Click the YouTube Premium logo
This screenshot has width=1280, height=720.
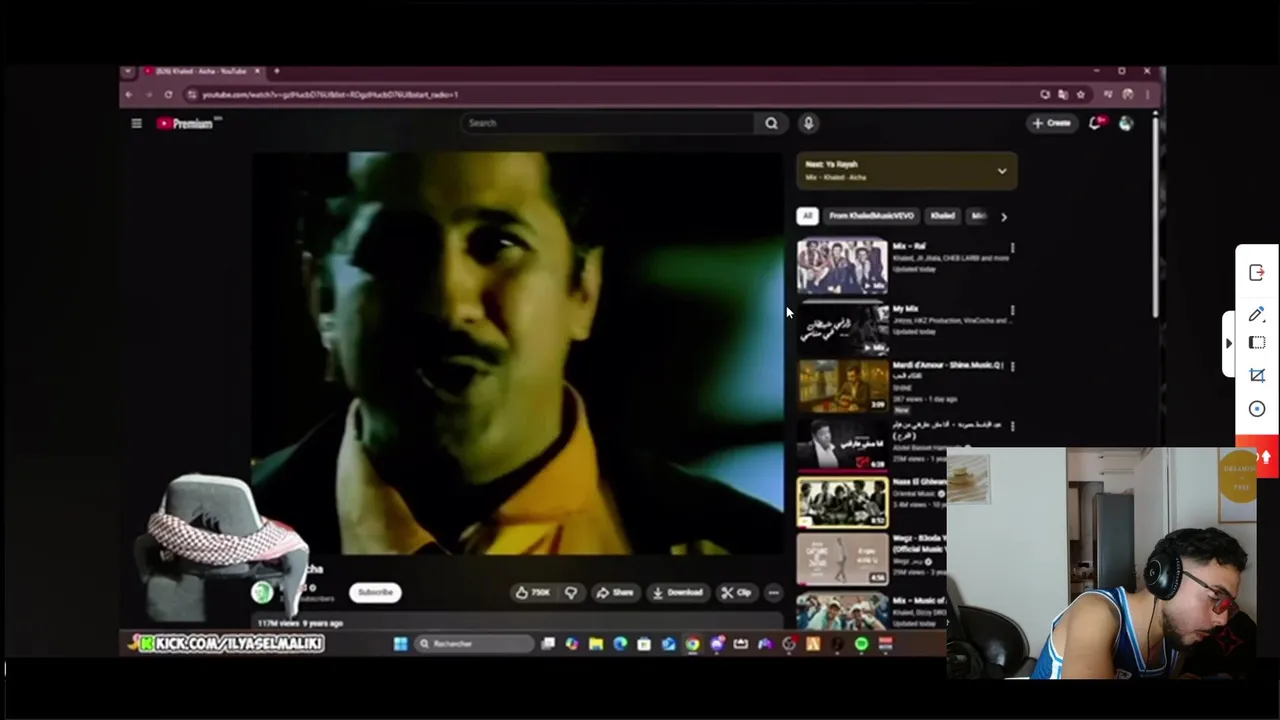click(x=188, y=123)
